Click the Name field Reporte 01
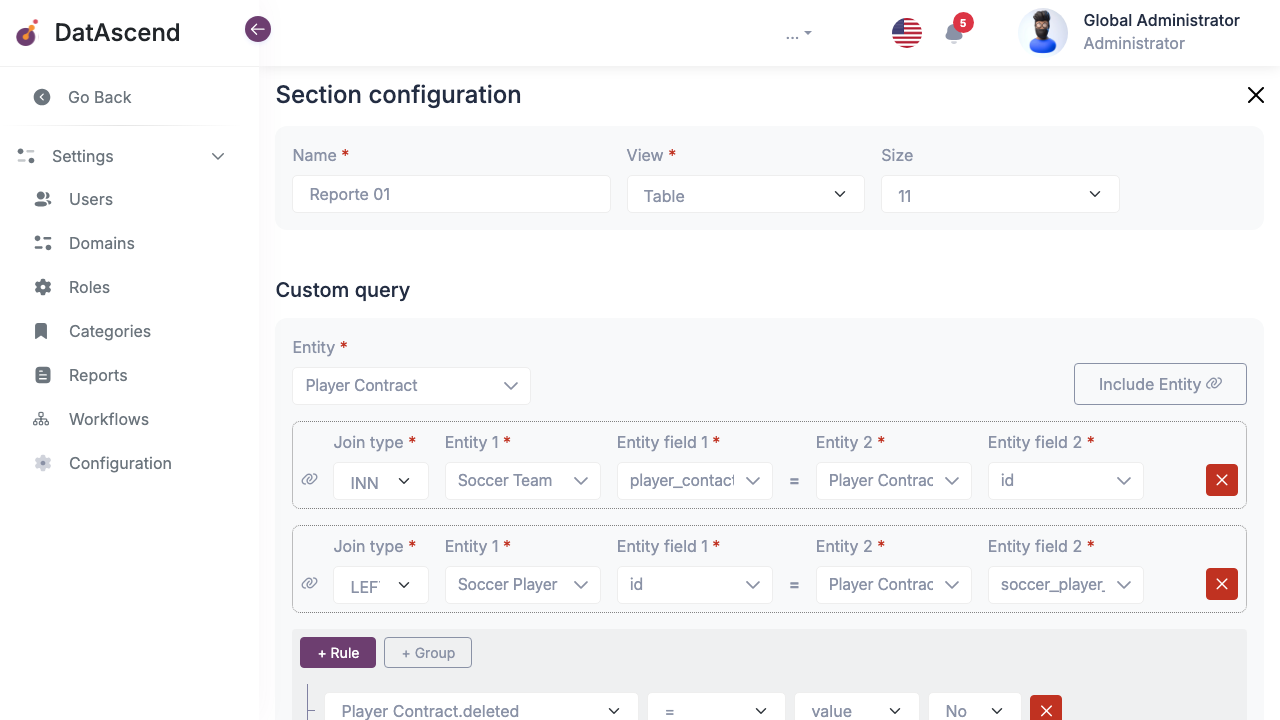The image size is (1280, 720). pos(451,194)
